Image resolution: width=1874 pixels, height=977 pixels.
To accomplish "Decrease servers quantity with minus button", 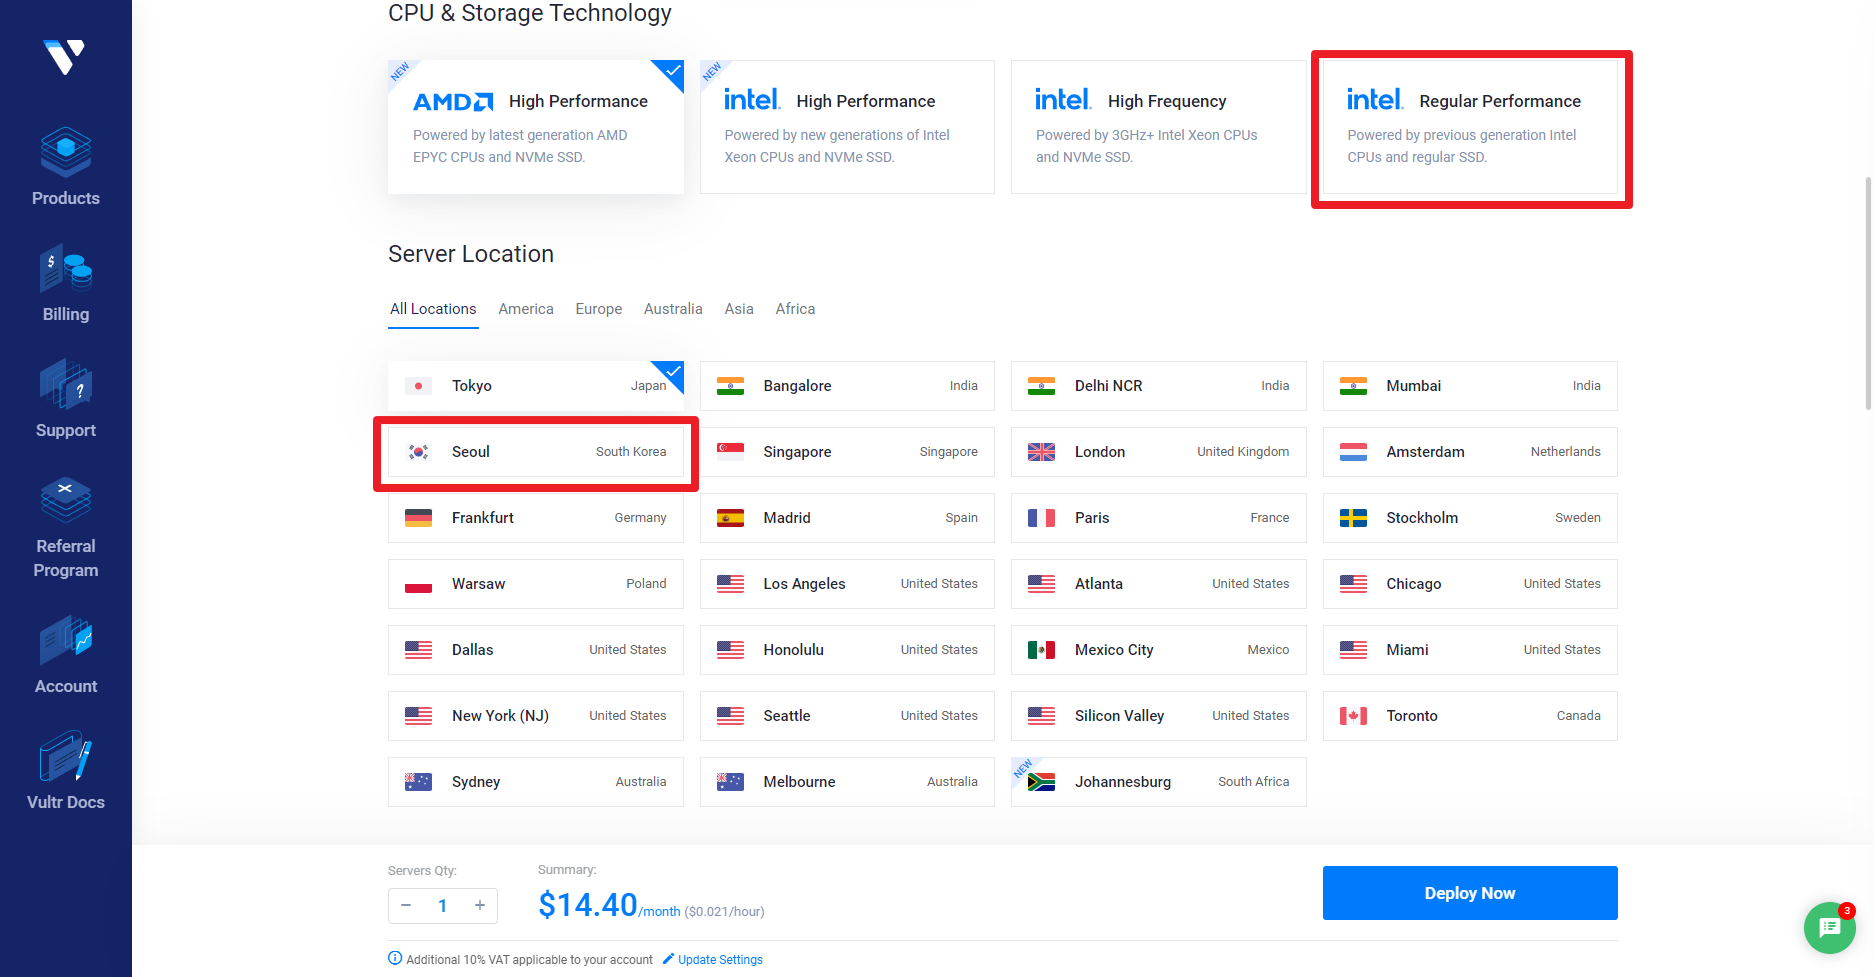I will [x=406, y=905].
